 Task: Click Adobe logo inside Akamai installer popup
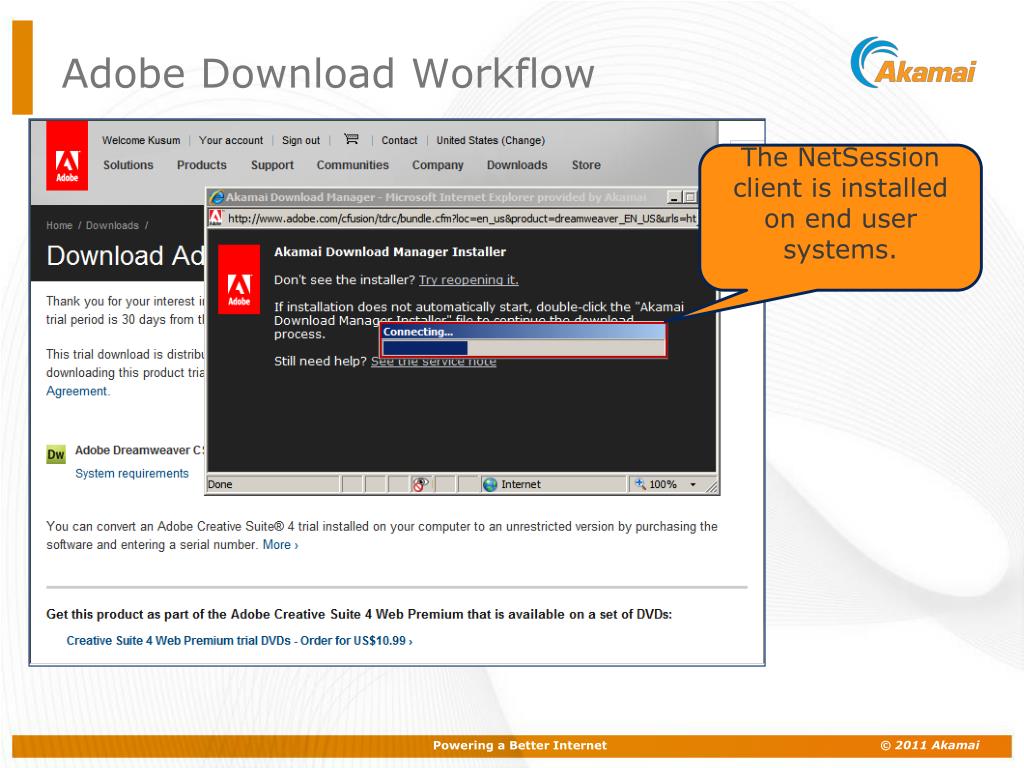coord(238,280)
